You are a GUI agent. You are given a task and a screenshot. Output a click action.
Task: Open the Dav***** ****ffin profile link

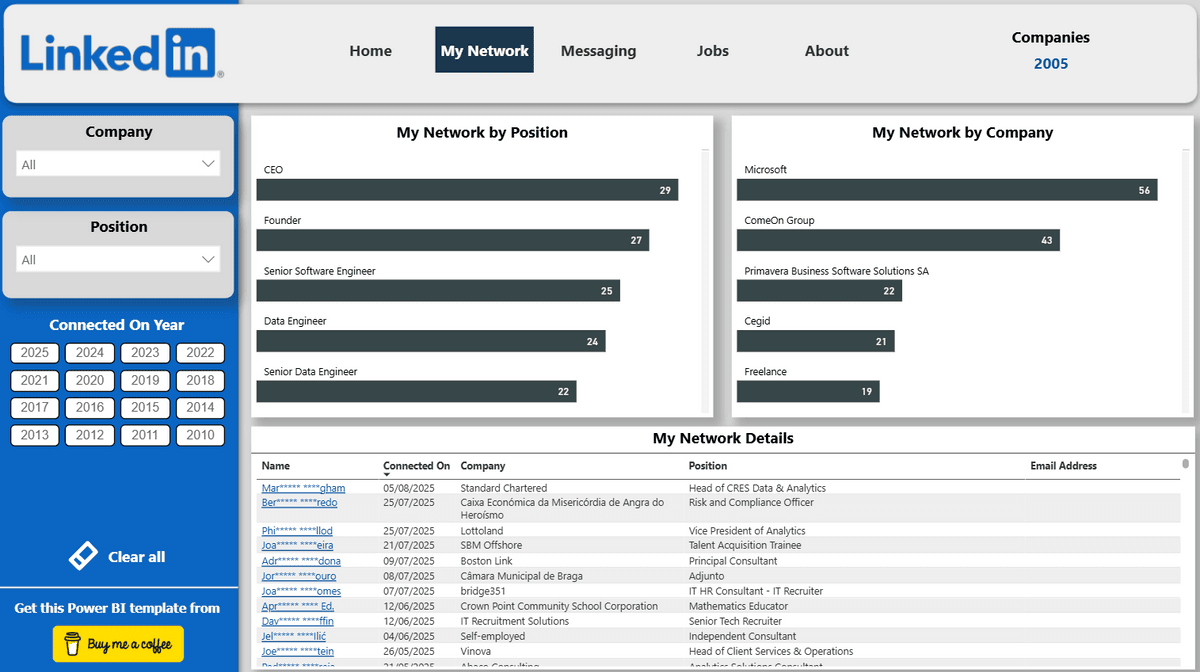(x=297, y=621)
